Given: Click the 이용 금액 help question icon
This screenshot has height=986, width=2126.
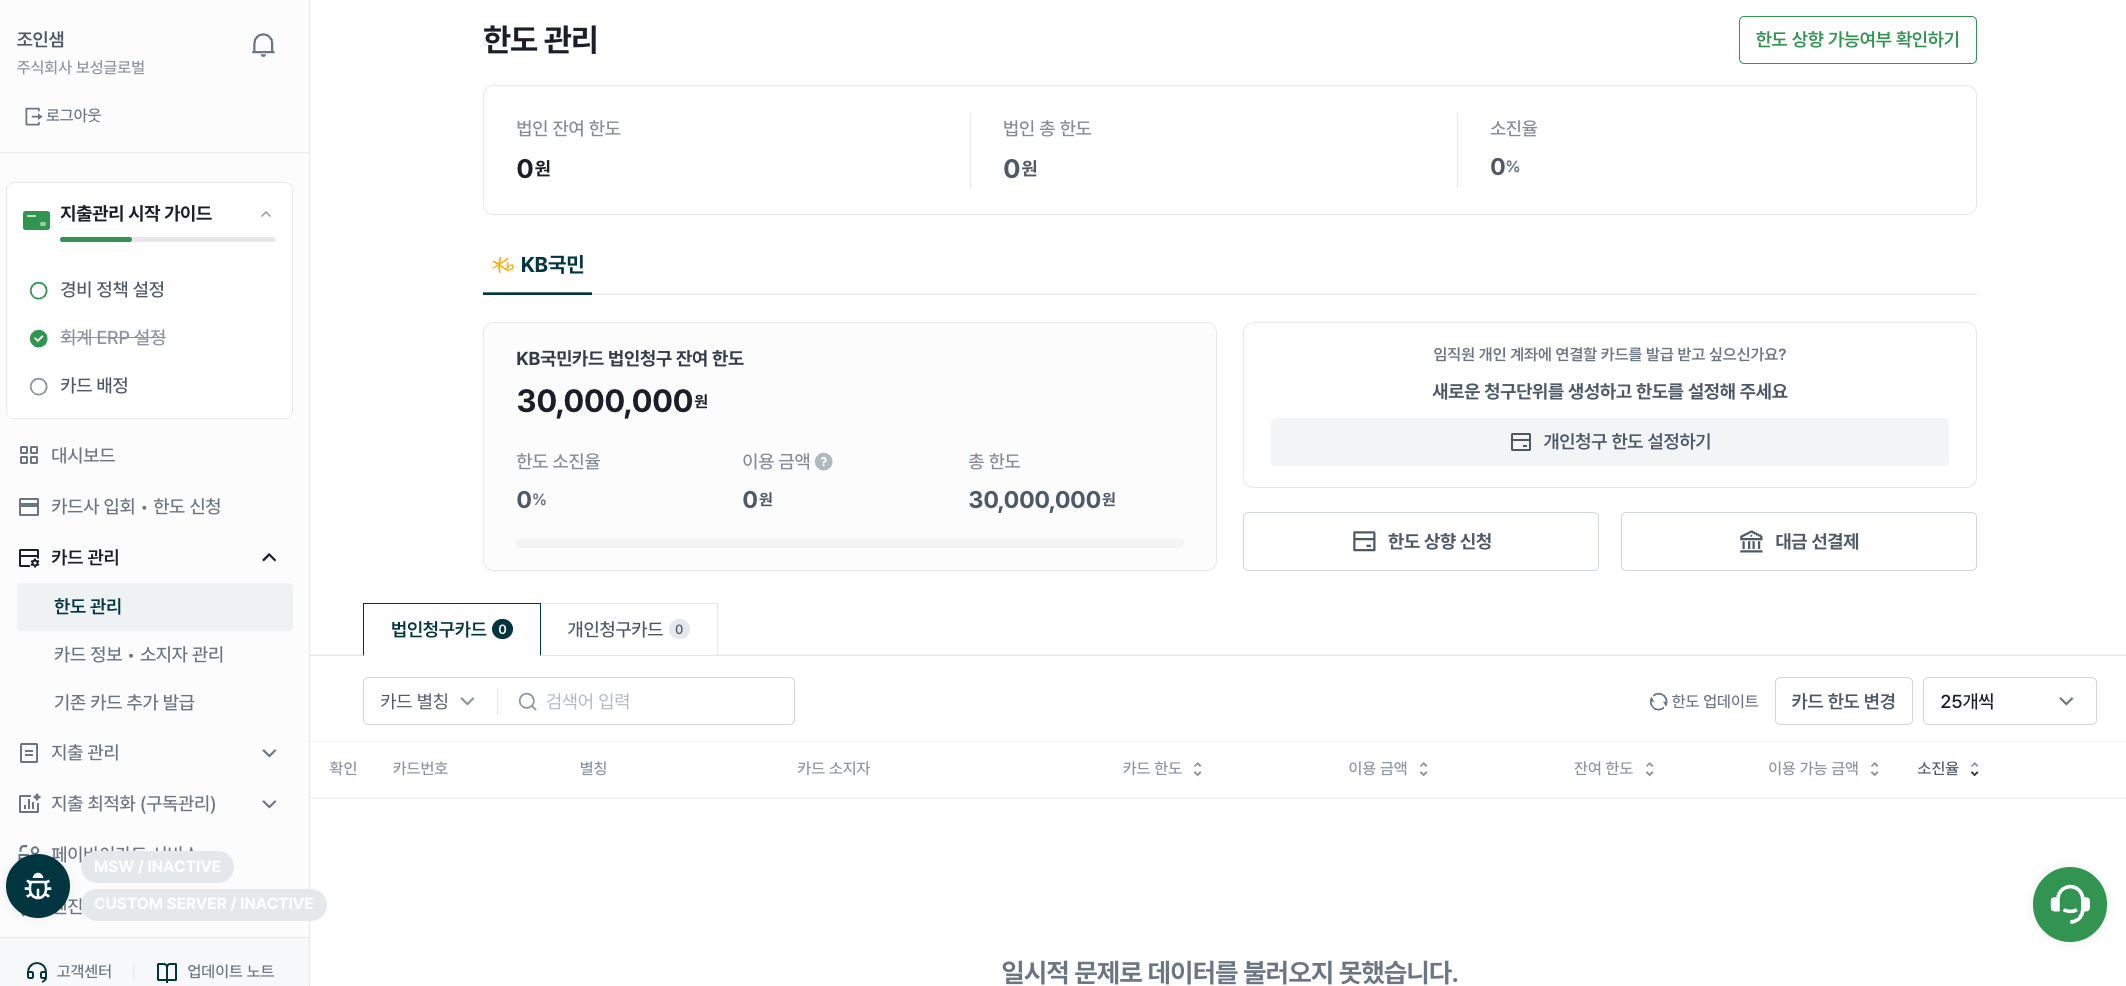Looking at the screenshot, I should (824, 462).
